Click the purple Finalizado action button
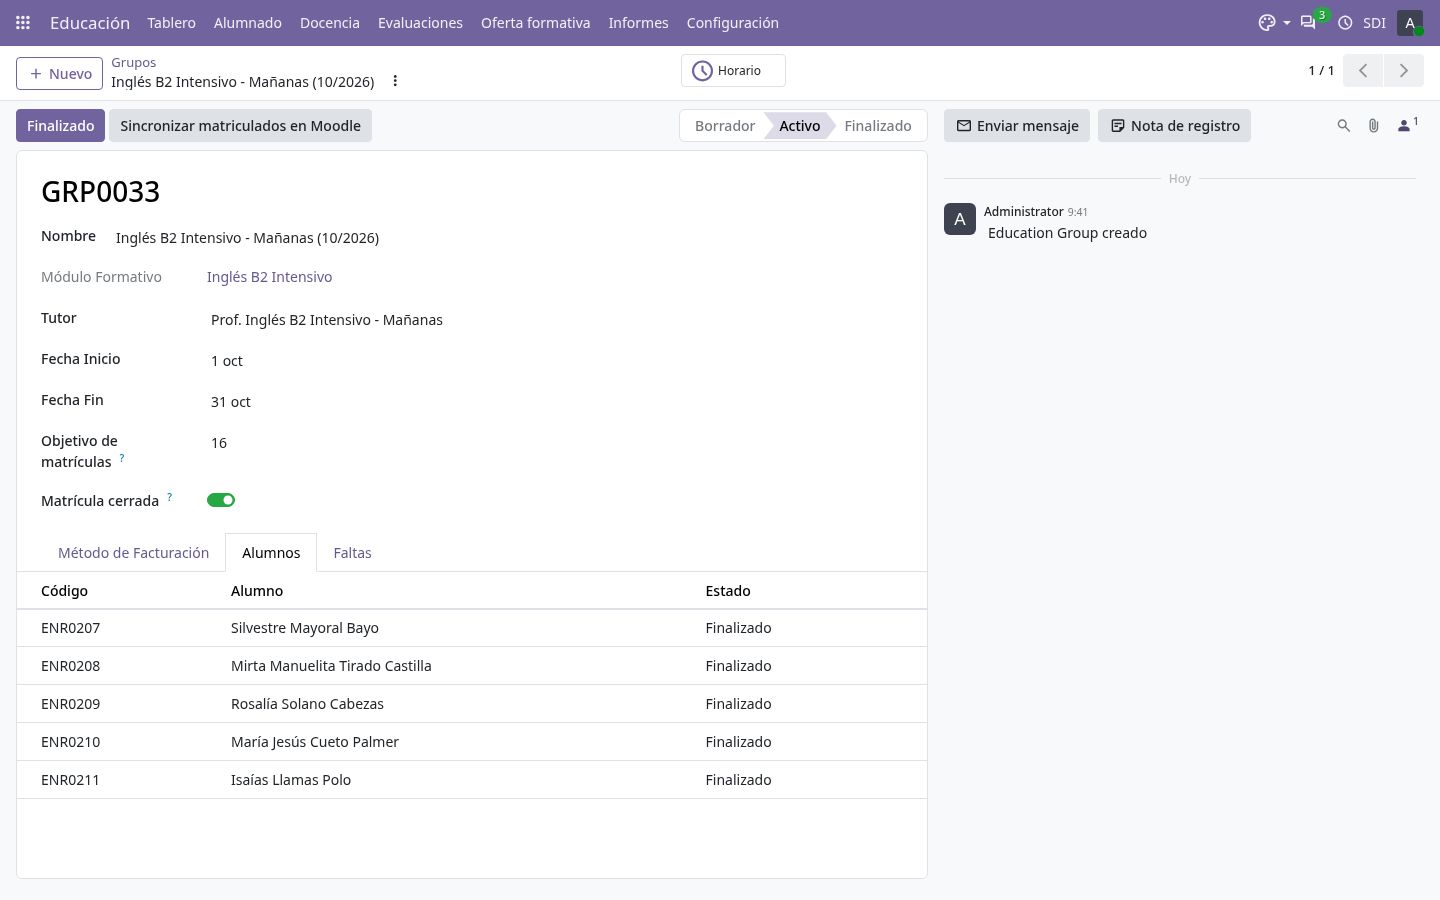 coord(60,126)
